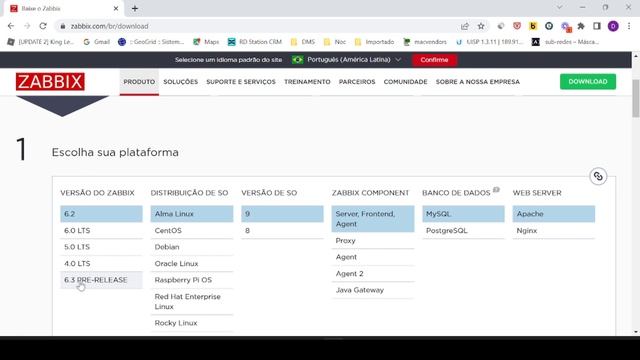640x360 pixels.
Task: Select 6.3 PRE-RELEASE version
Action: (101, 280)
